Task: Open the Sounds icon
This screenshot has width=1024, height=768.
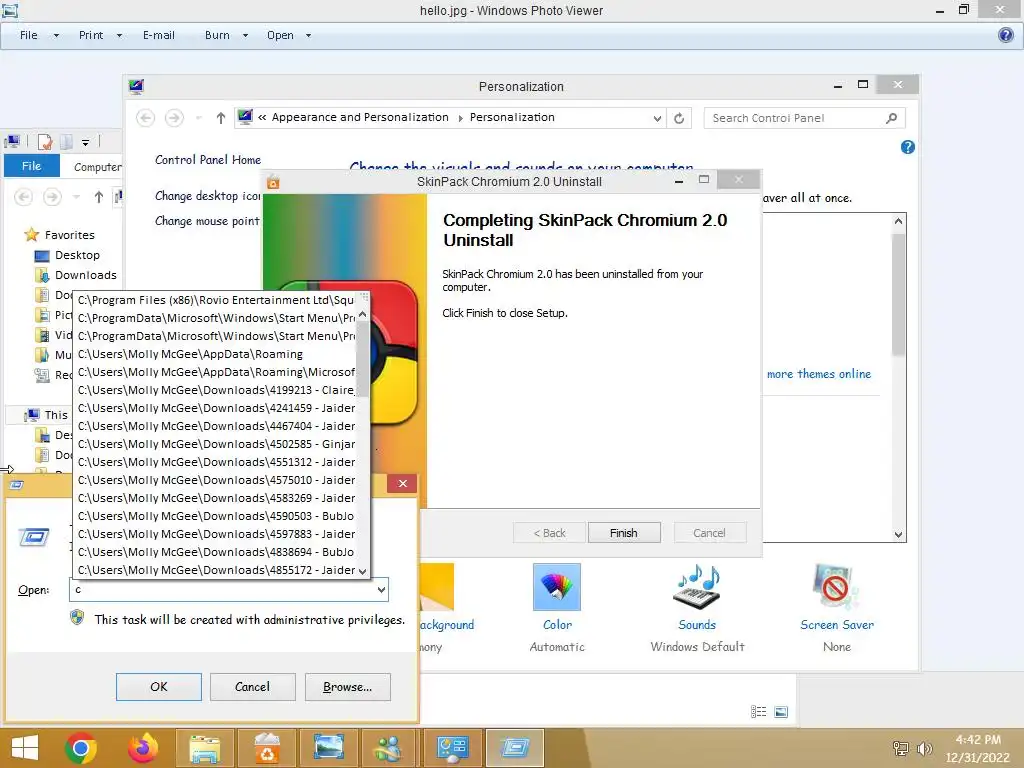Action: tap(697, 587)
